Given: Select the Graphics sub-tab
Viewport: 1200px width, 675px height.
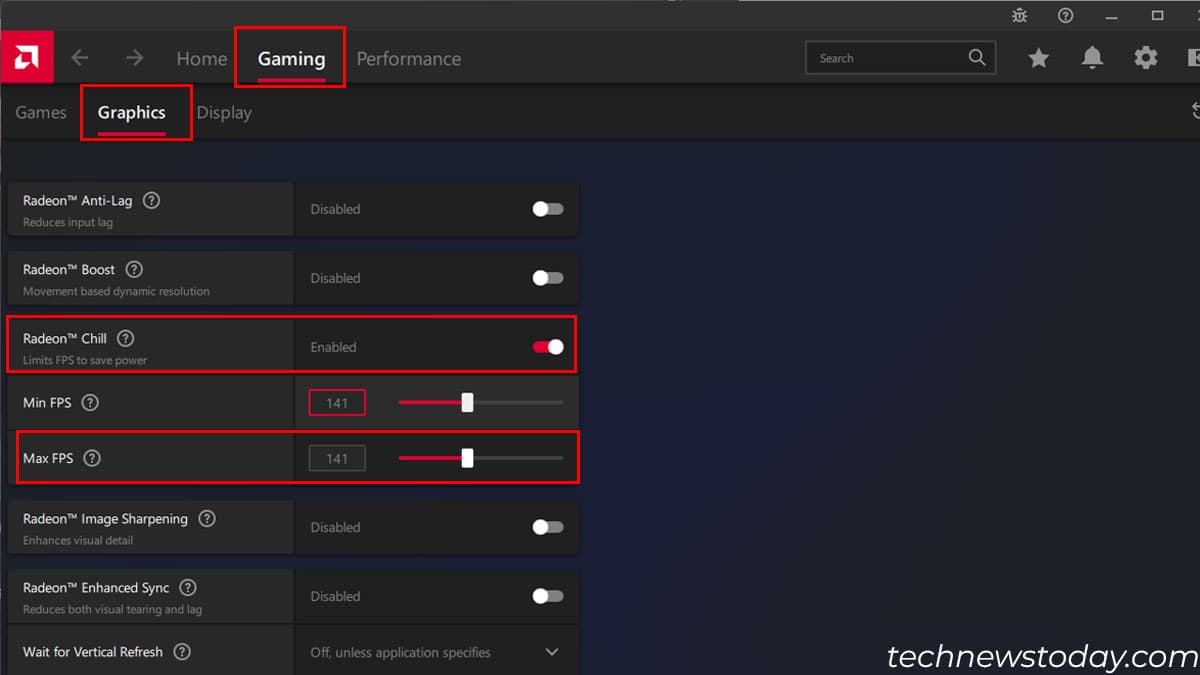Looking at the screenshot, I should pyautogui.click(x=131, y=112).
